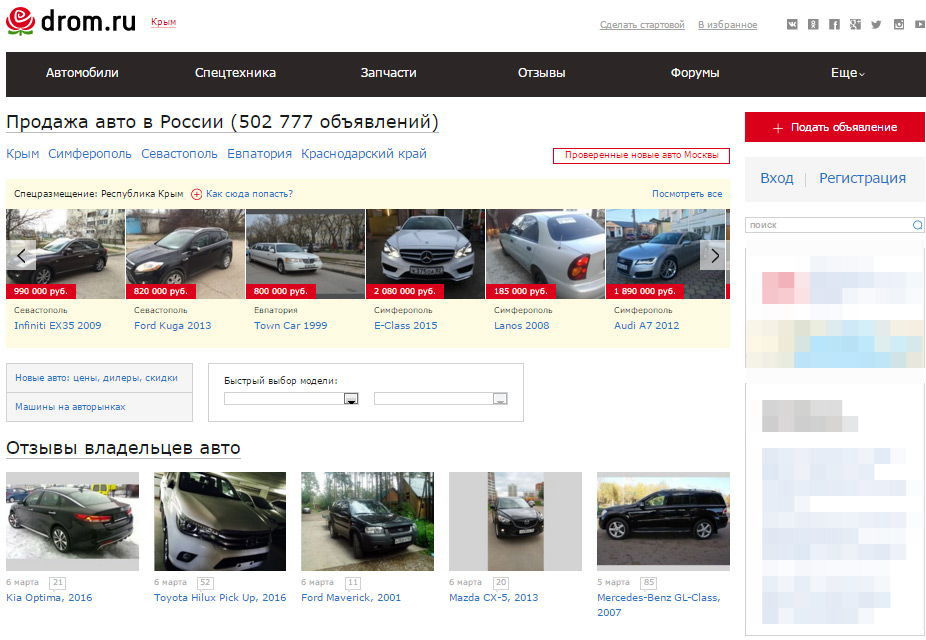Open the YouTube play icon
The image size is (926, 640).
point(920,24)
